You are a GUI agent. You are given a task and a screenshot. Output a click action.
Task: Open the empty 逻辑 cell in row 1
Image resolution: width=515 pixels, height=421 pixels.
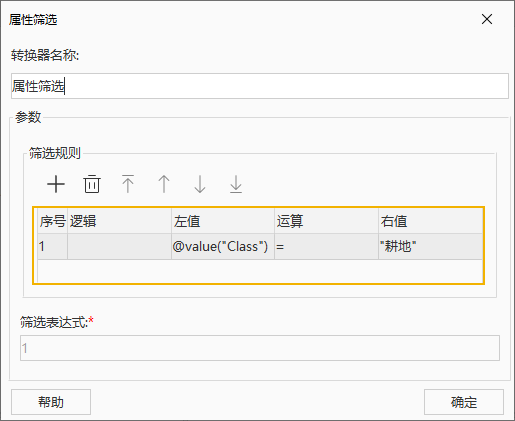coord(119,247)
